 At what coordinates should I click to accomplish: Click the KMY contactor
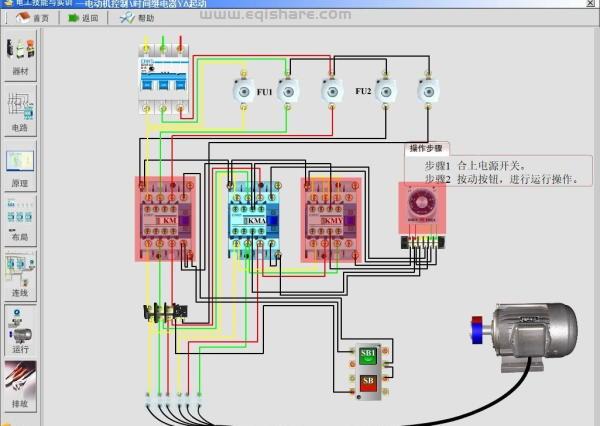(x=333, y=220)
